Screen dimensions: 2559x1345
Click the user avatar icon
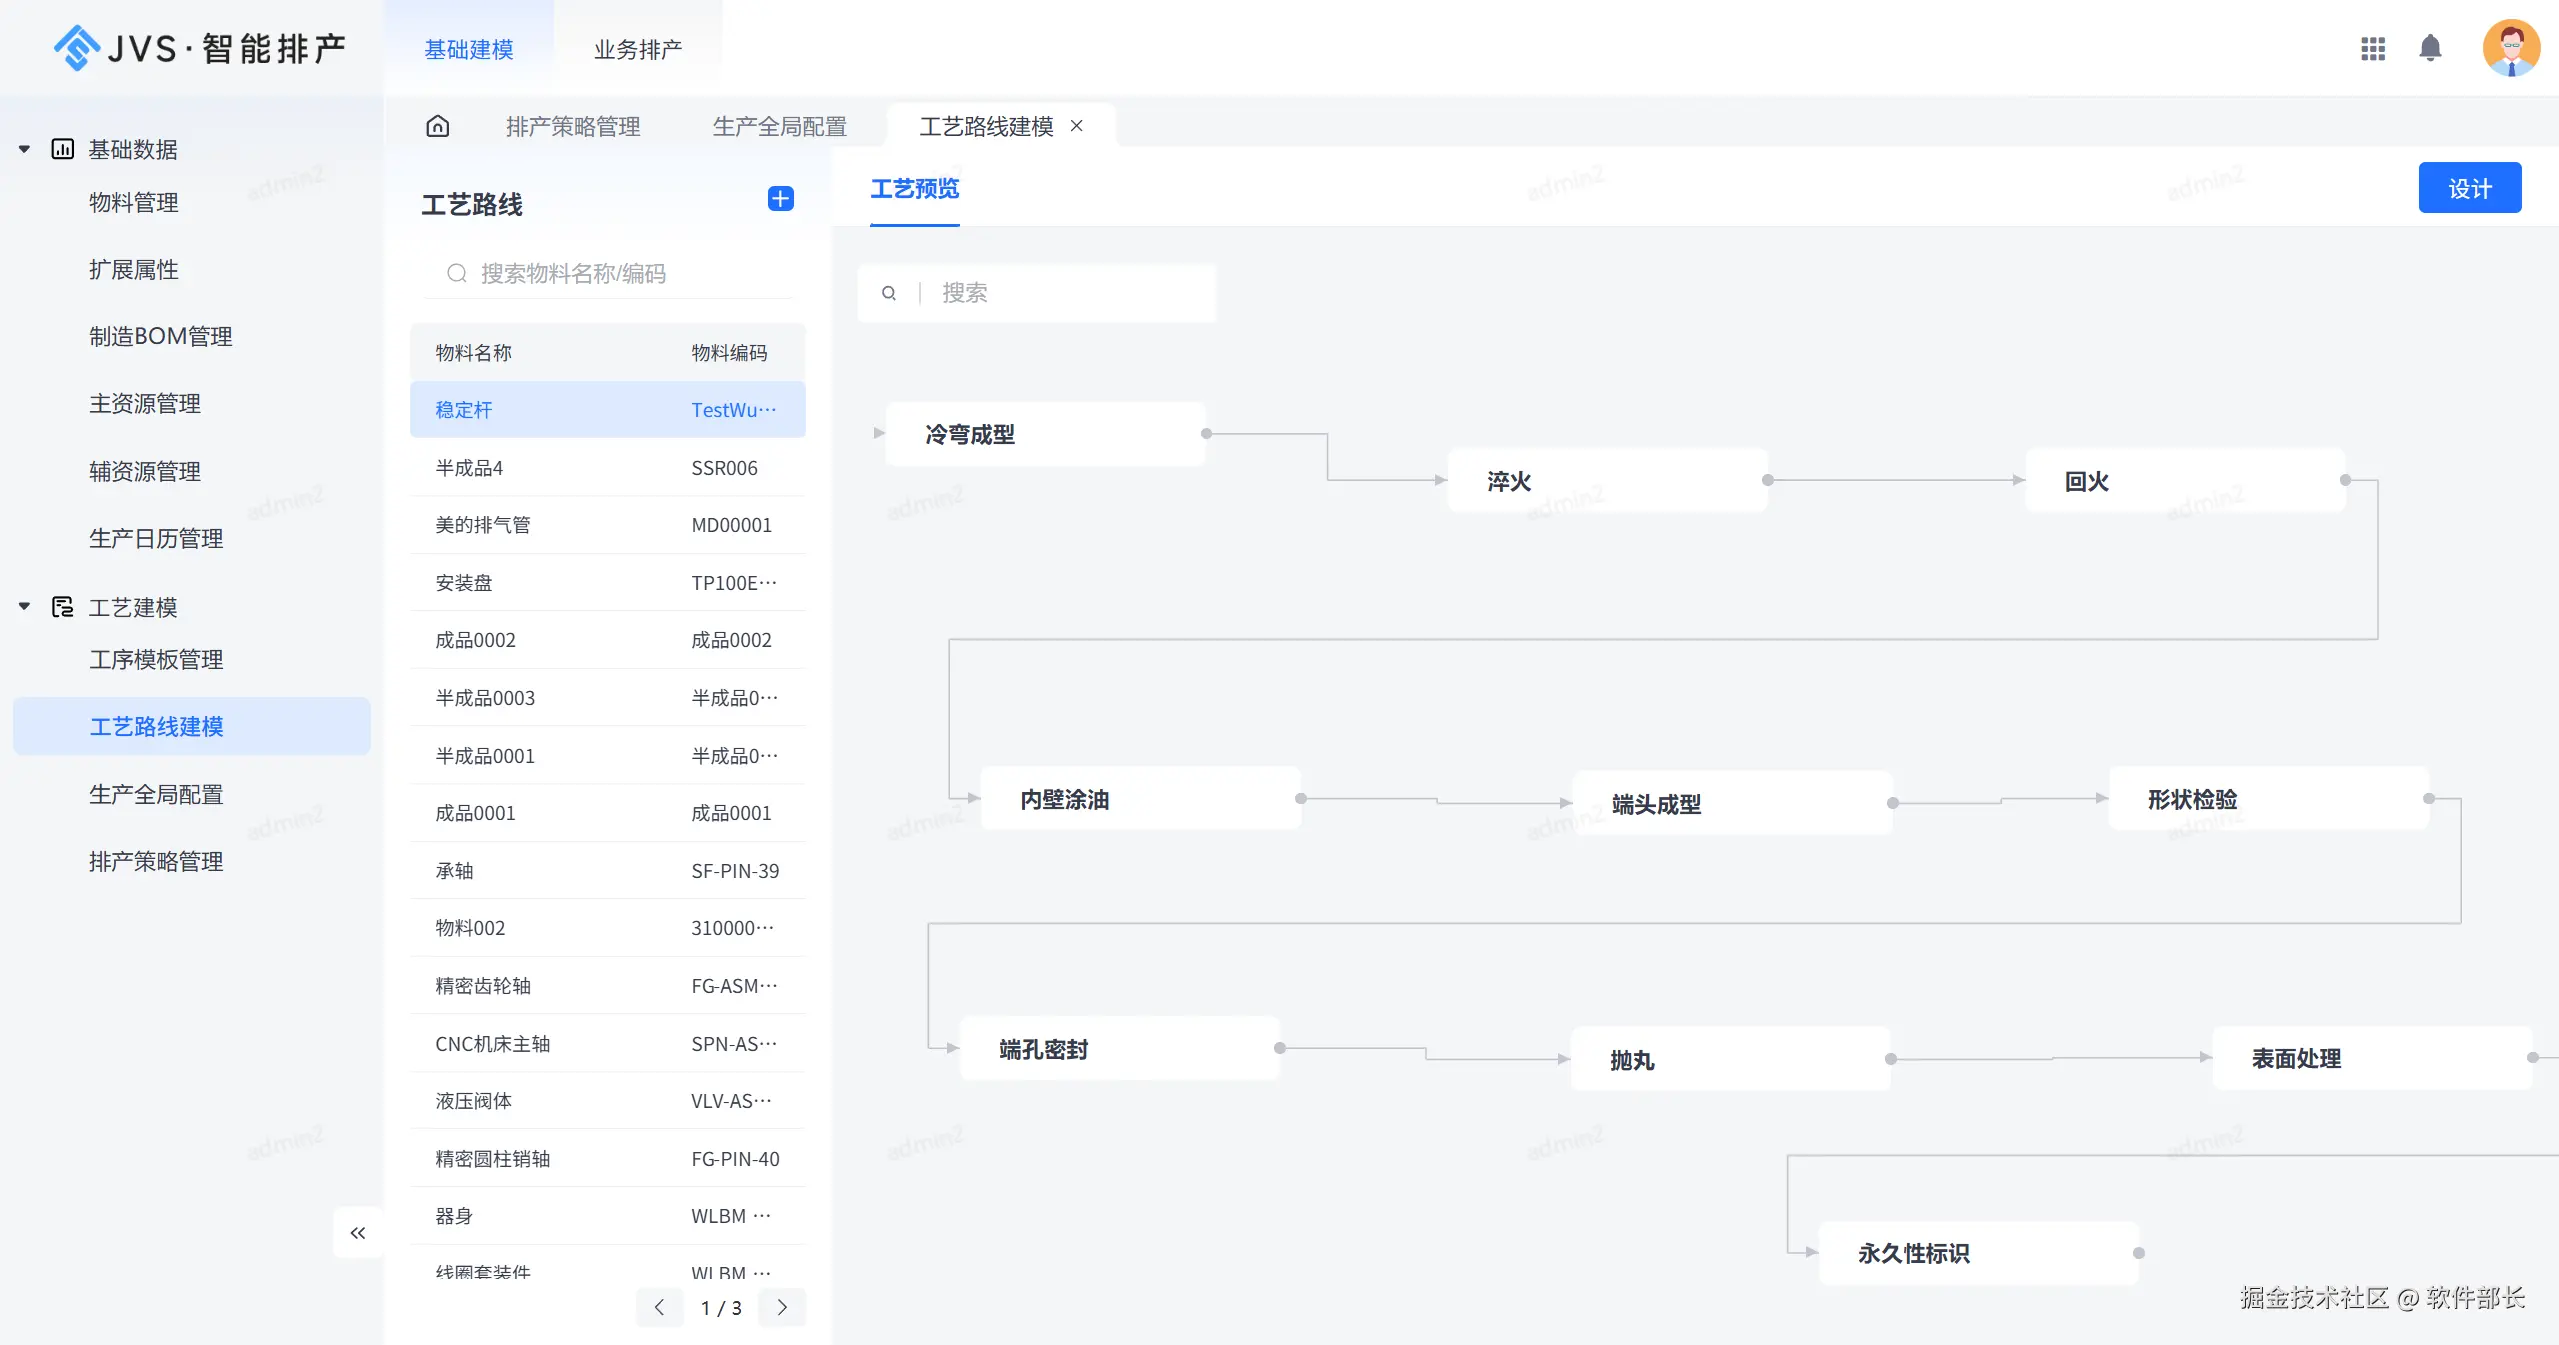tap(2510, 48)
